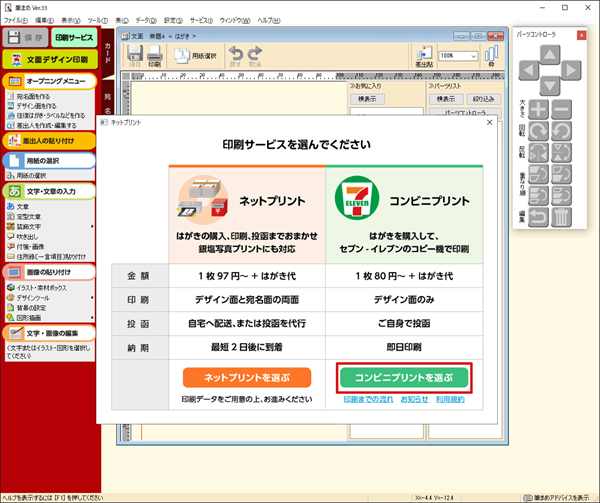
Task: Click the 用紙の選択 section header
Action: click(50, 161)
